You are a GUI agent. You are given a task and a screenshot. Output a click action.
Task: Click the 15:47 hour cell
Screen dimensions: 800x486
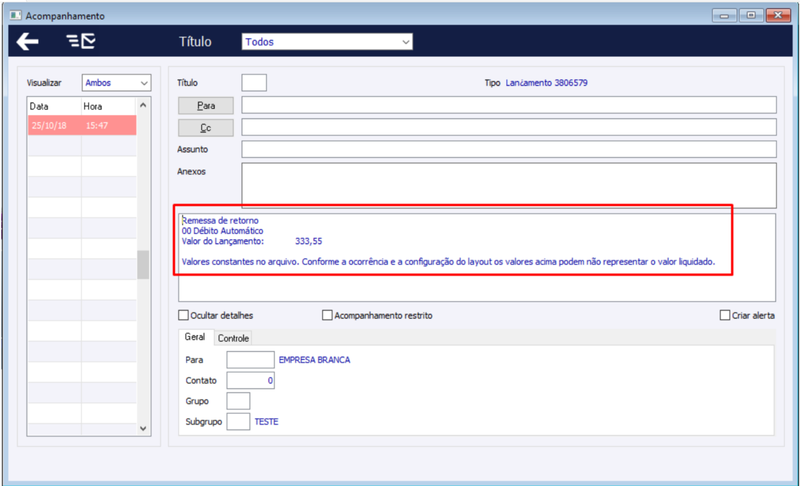97,125
